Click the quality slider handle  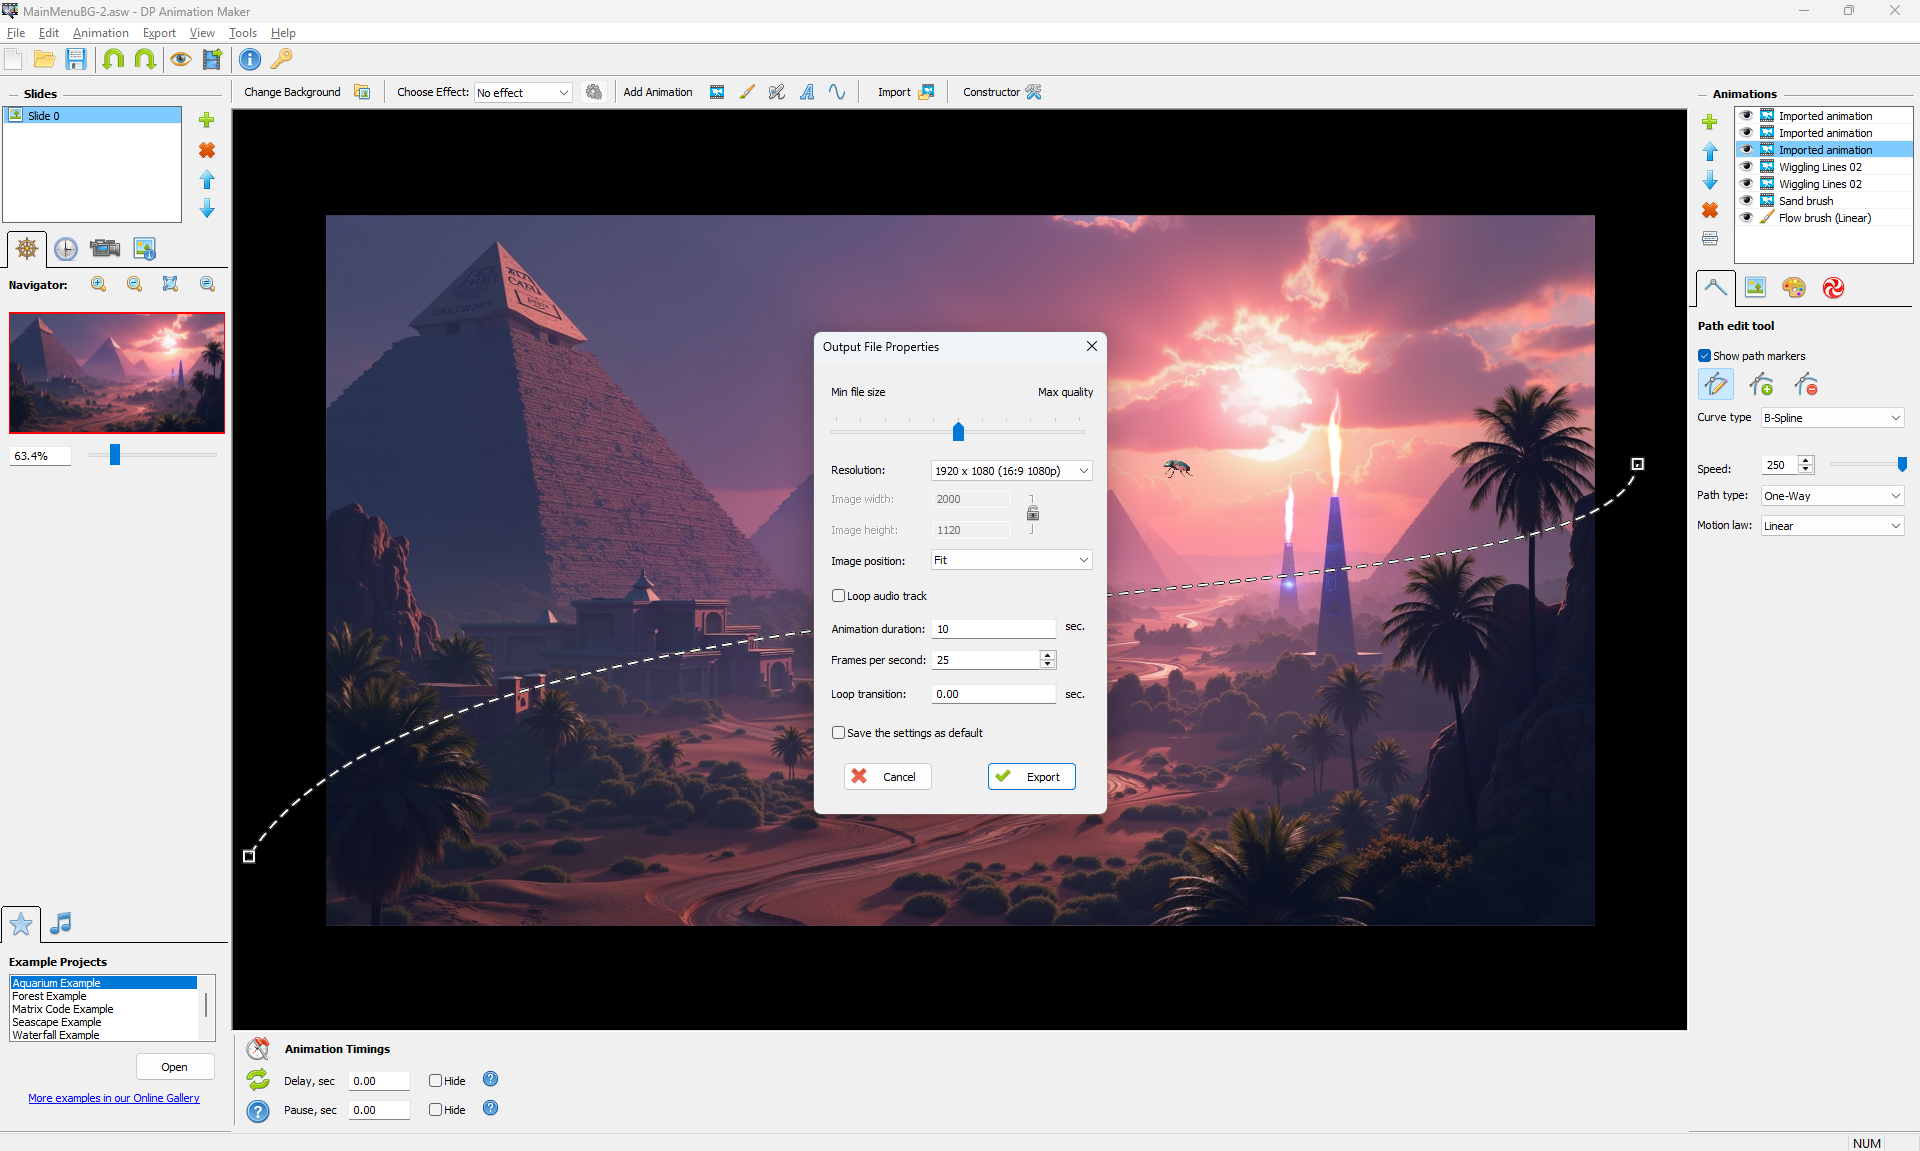click(x=958, y=432)
